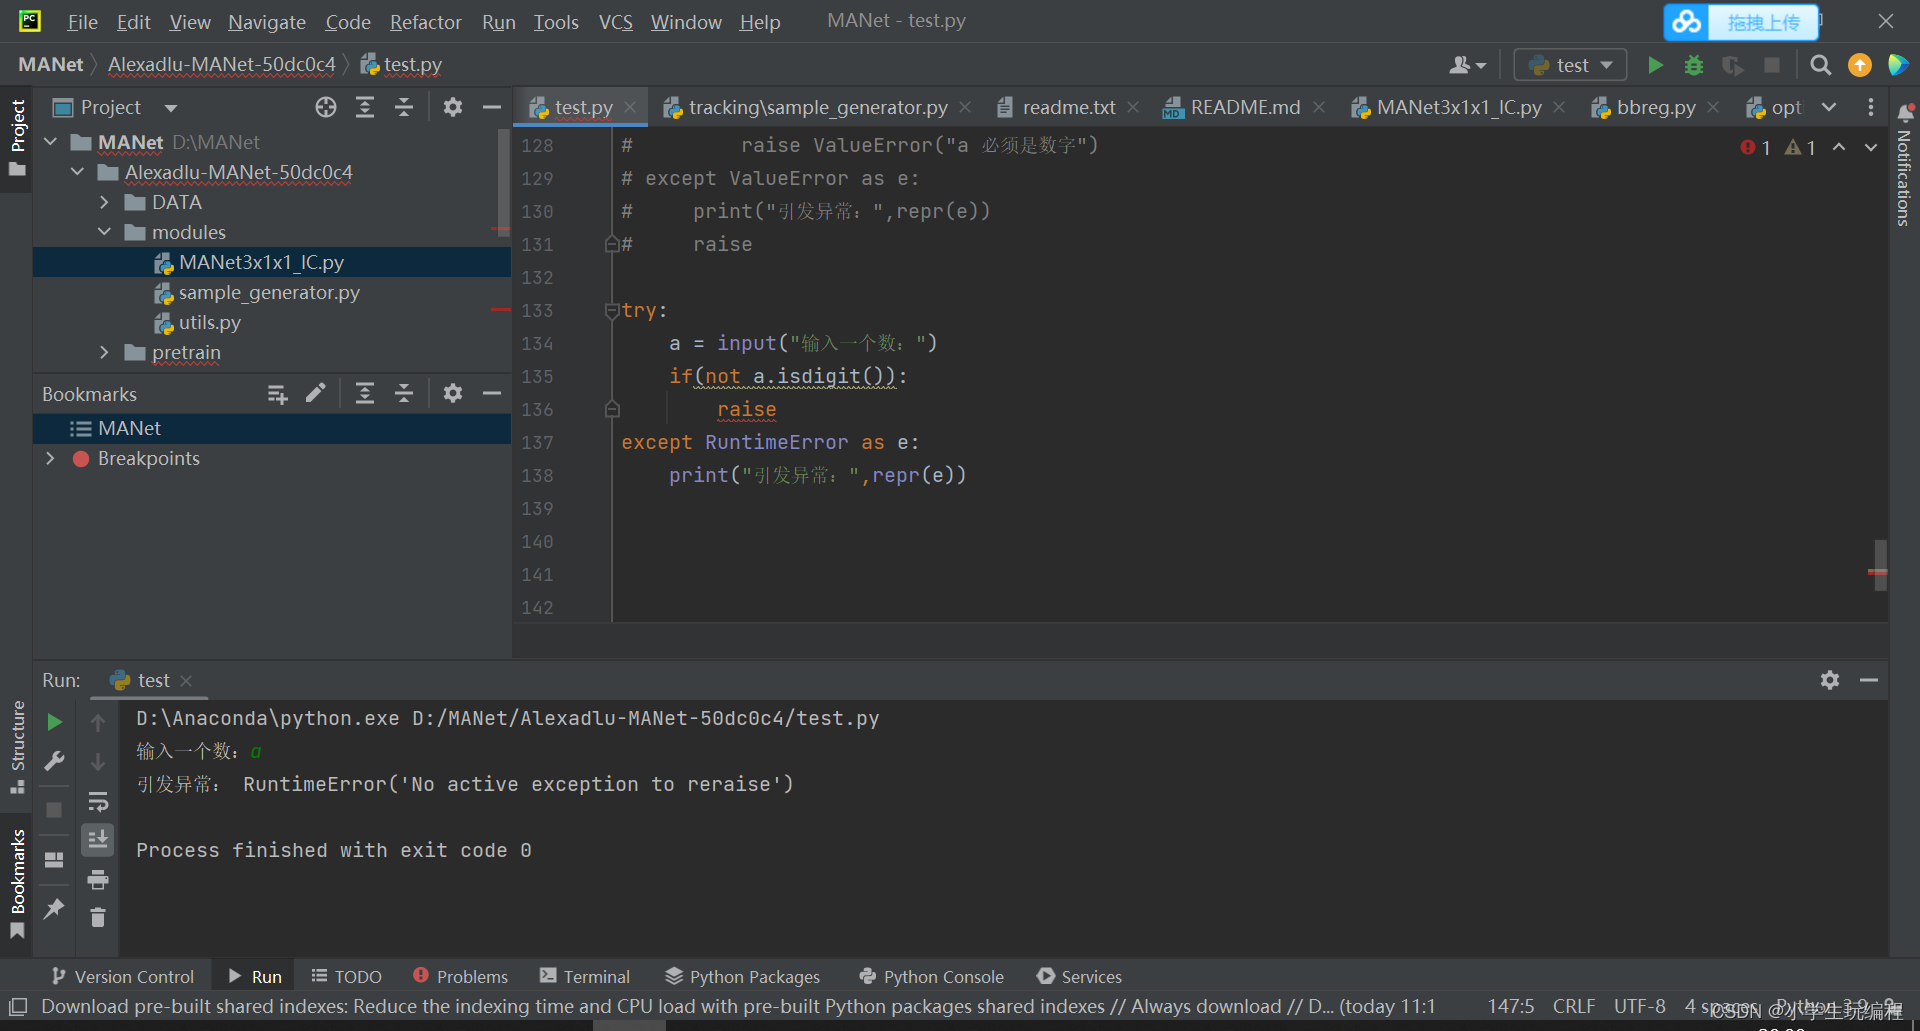Open the Refactor menu
Image resolution: width=1920 pixels, height=1031 pixels.
(425, 22)
